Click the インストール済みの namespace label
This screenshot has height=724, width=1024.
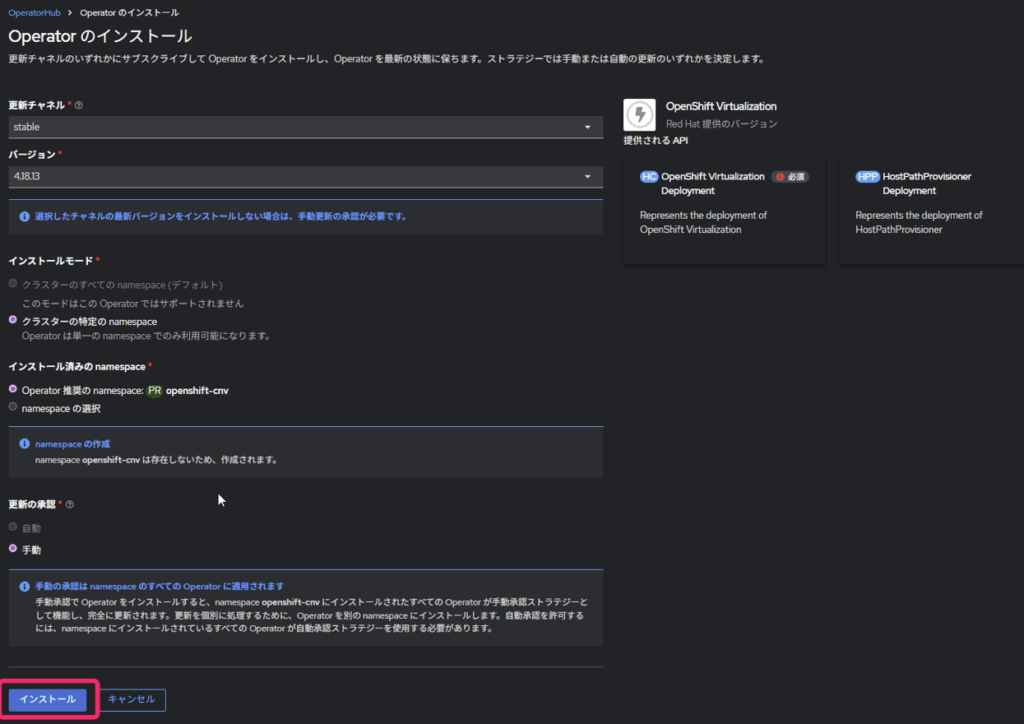[77, 366]
